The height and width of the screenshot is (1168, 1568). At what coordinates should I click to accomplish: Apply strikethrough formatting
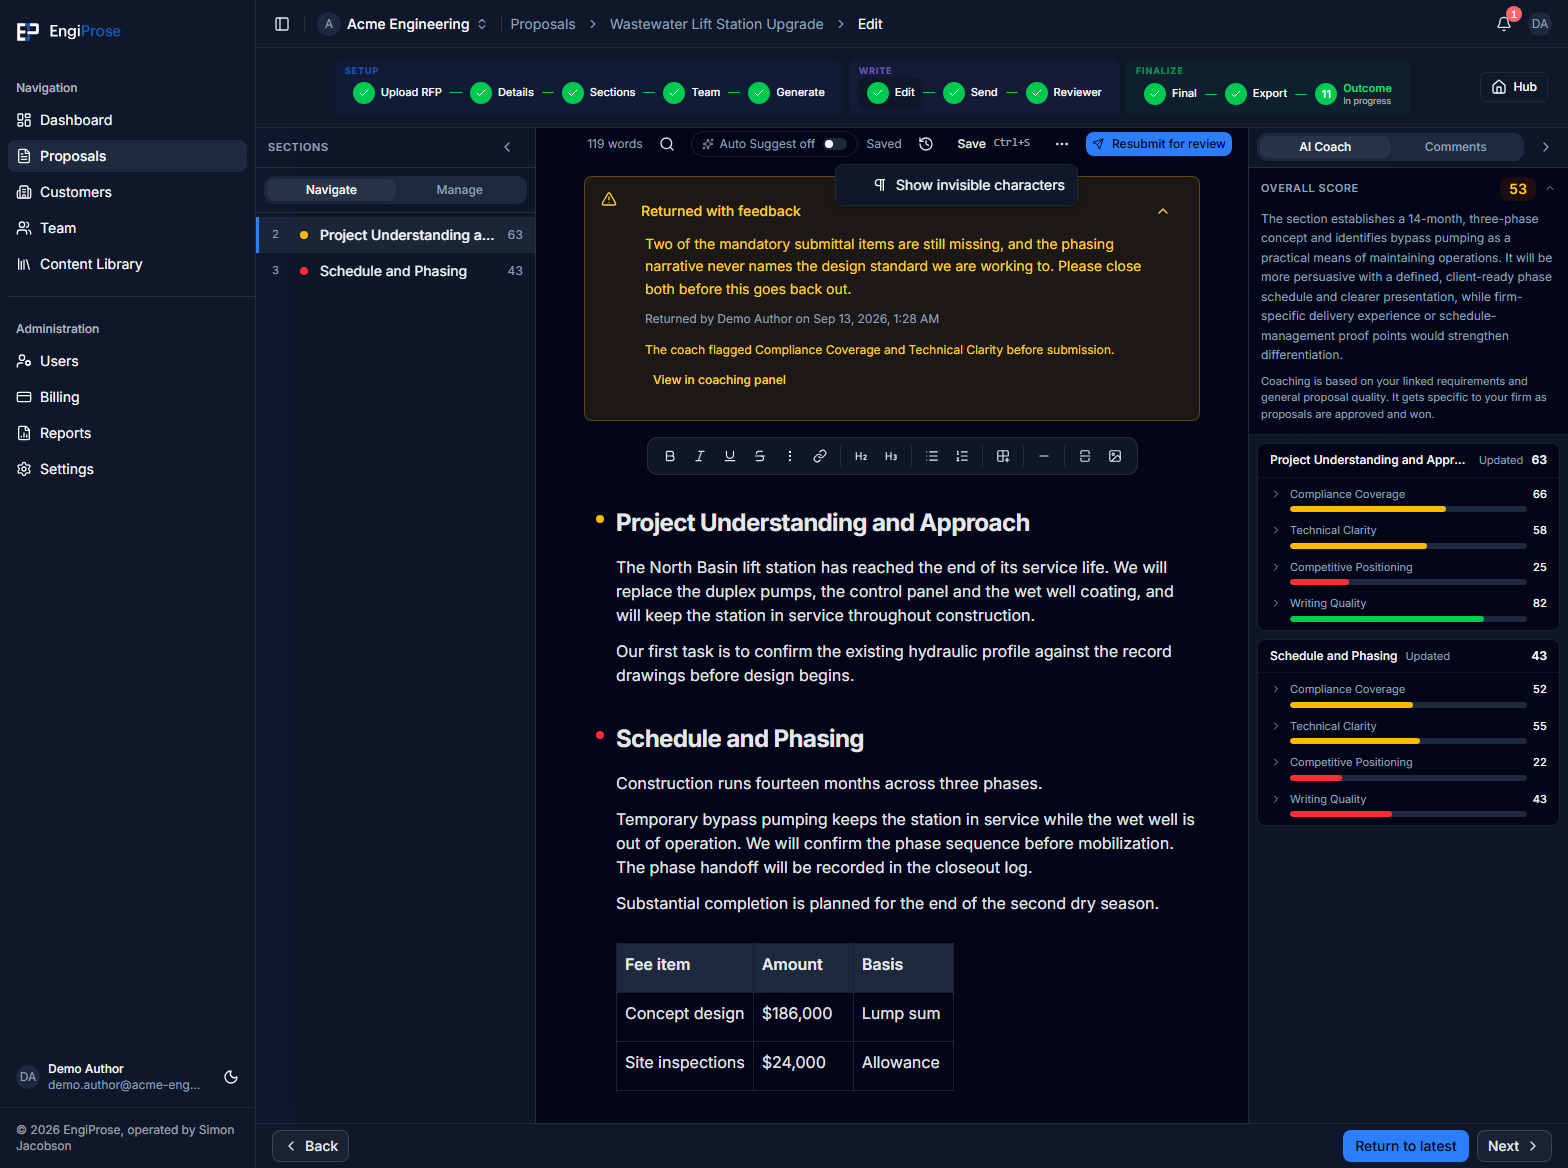(x=760, y=456)
